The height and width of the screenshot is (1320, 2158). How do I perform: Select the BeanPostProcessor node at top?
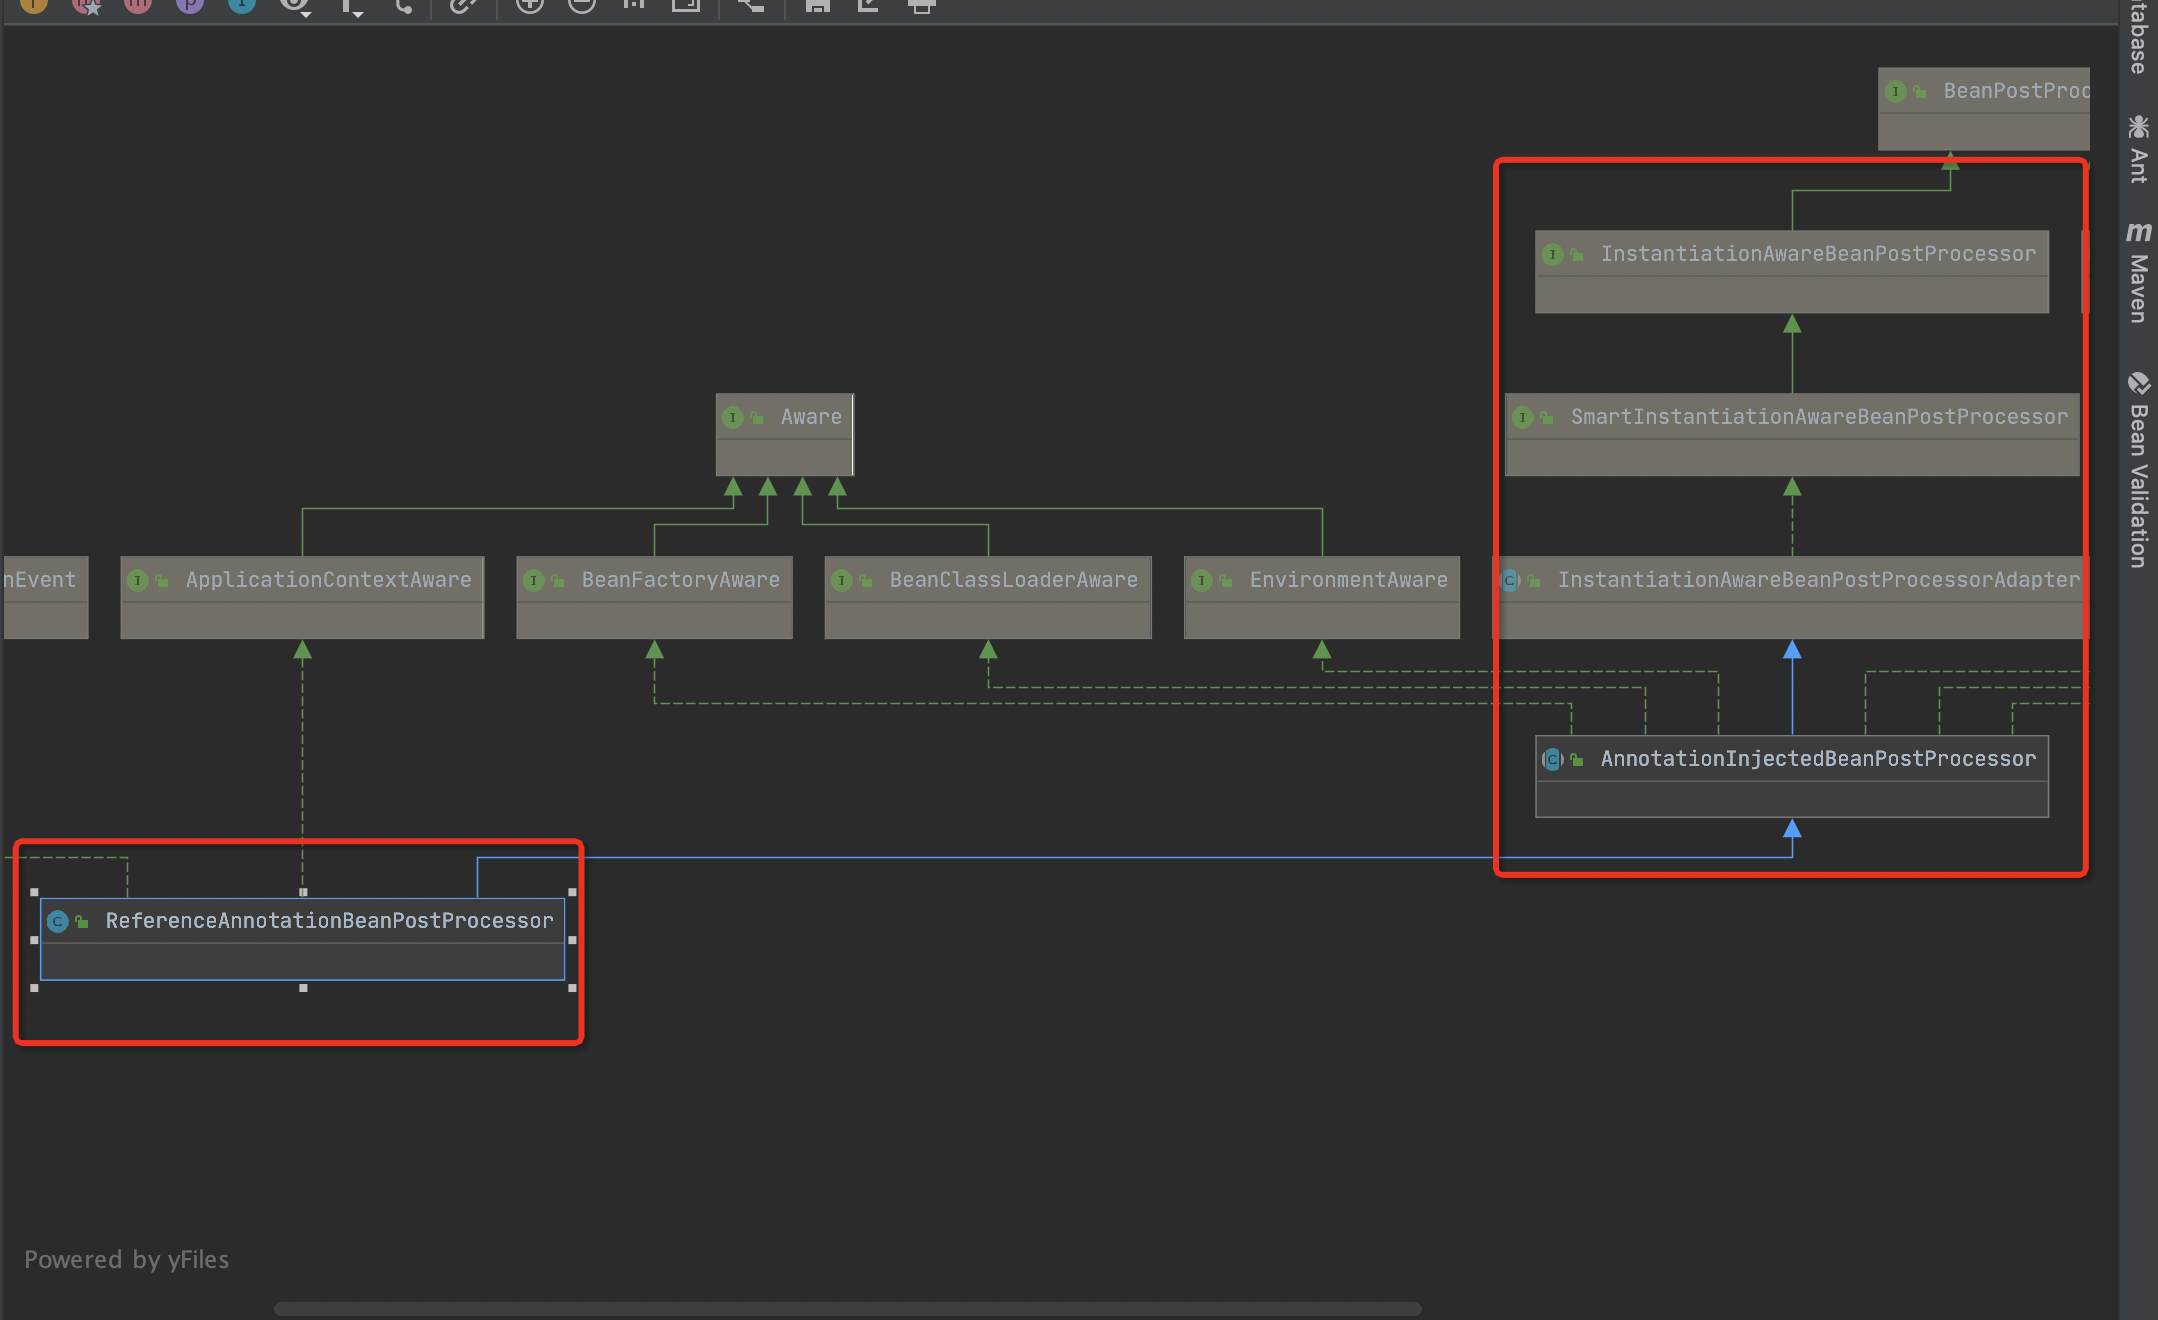click(x=1984, y=109)
